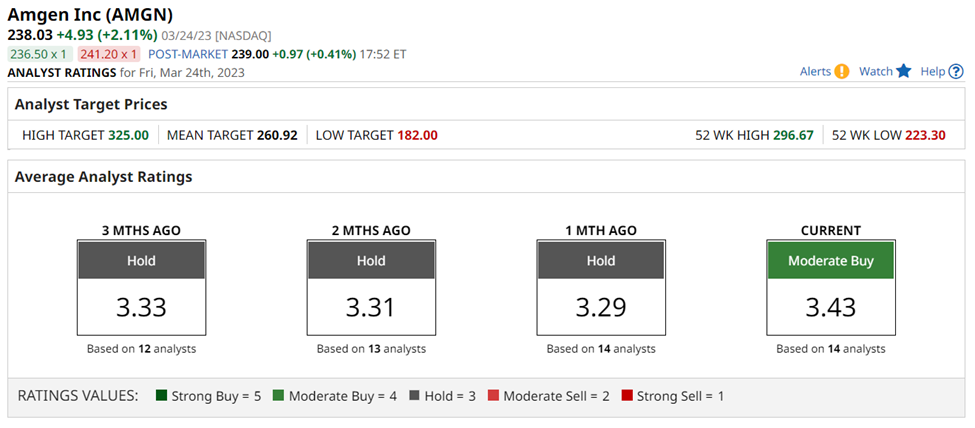
Task: Click the rating score 3.31
Action: coord(371,308)
